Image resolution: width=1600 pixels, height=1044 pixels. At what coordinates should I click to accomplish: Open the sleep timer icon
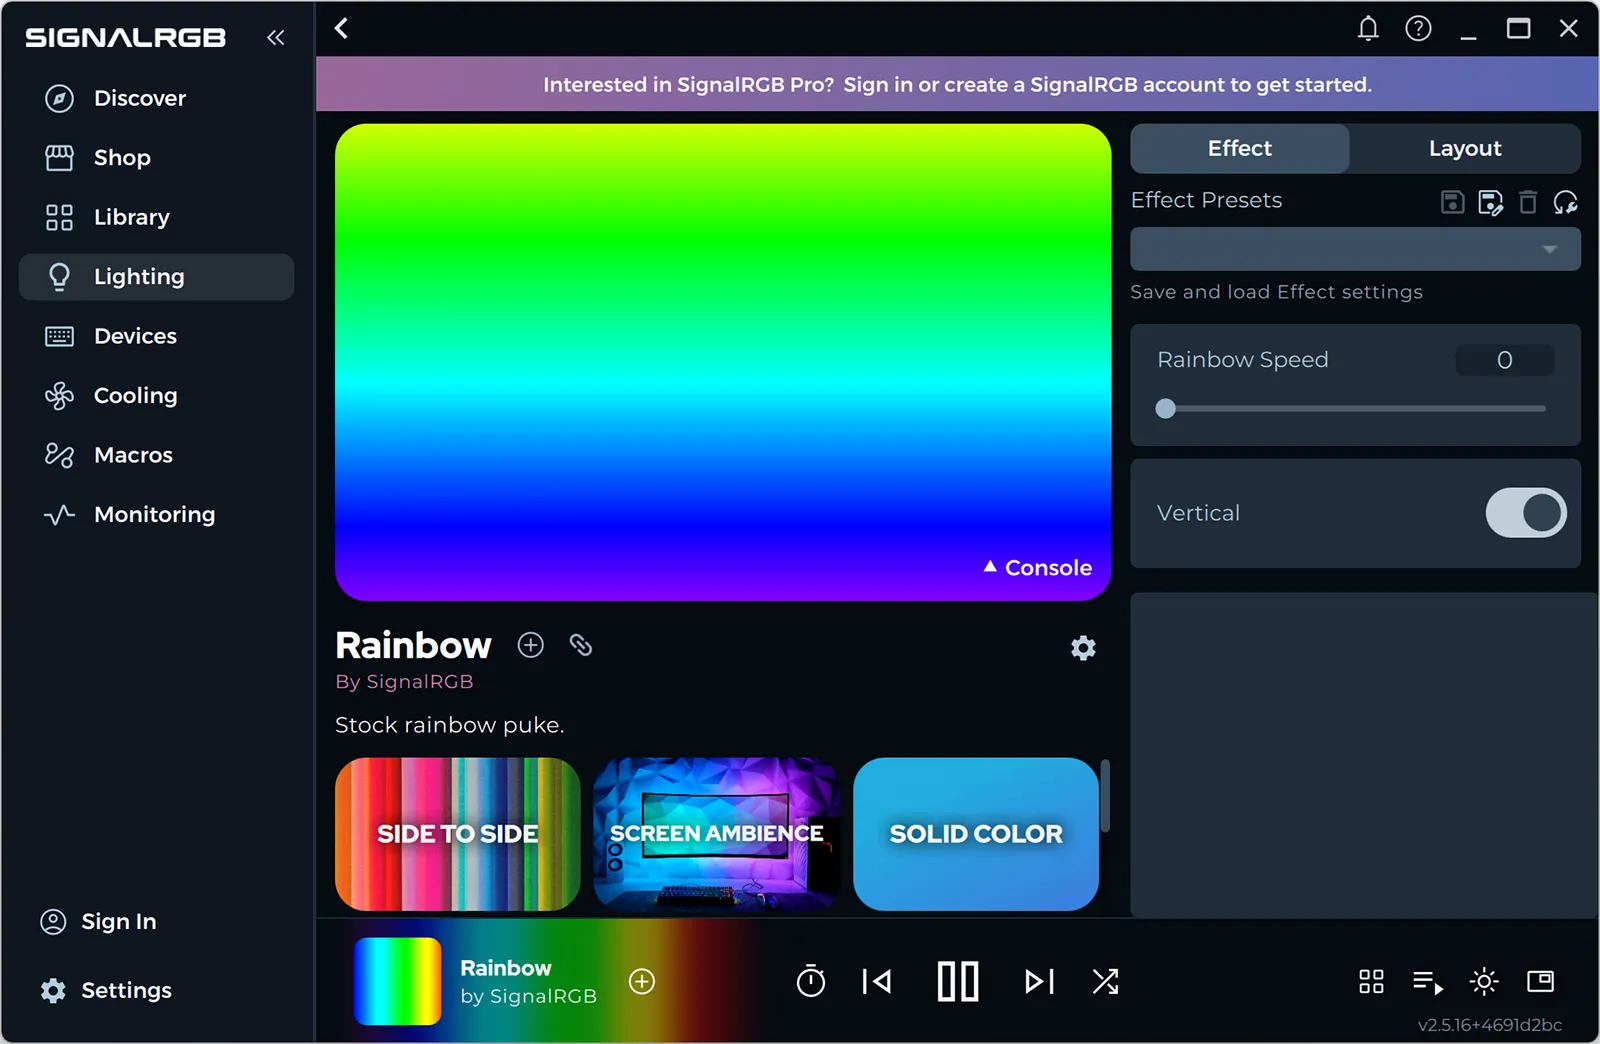(x=810, y=981)
